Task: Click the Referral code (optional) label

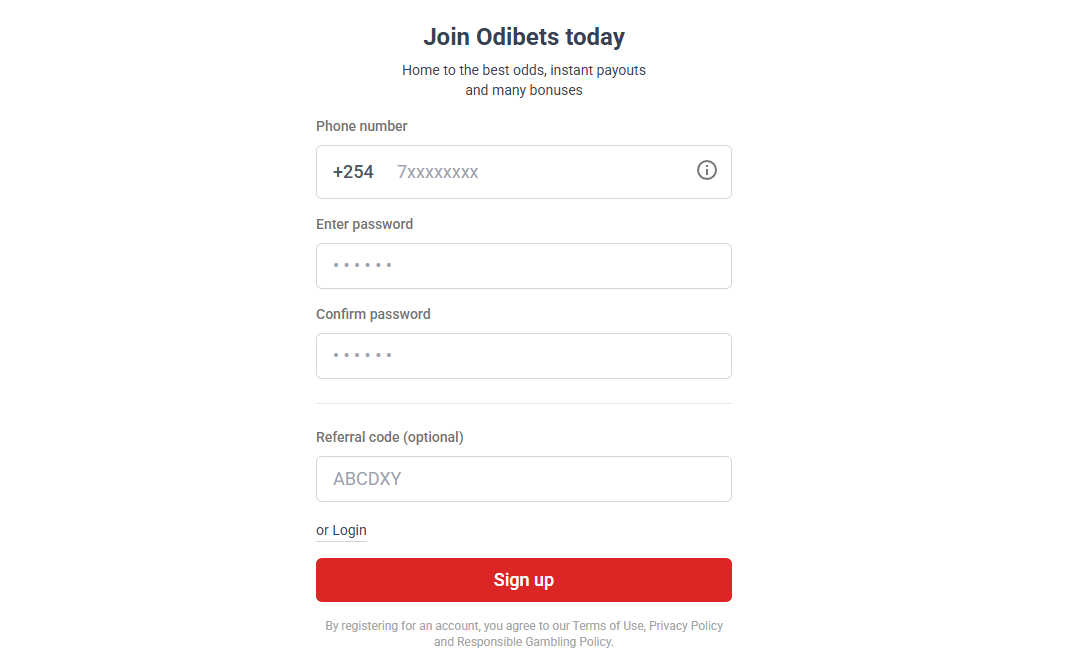Action: click(389, 437)
